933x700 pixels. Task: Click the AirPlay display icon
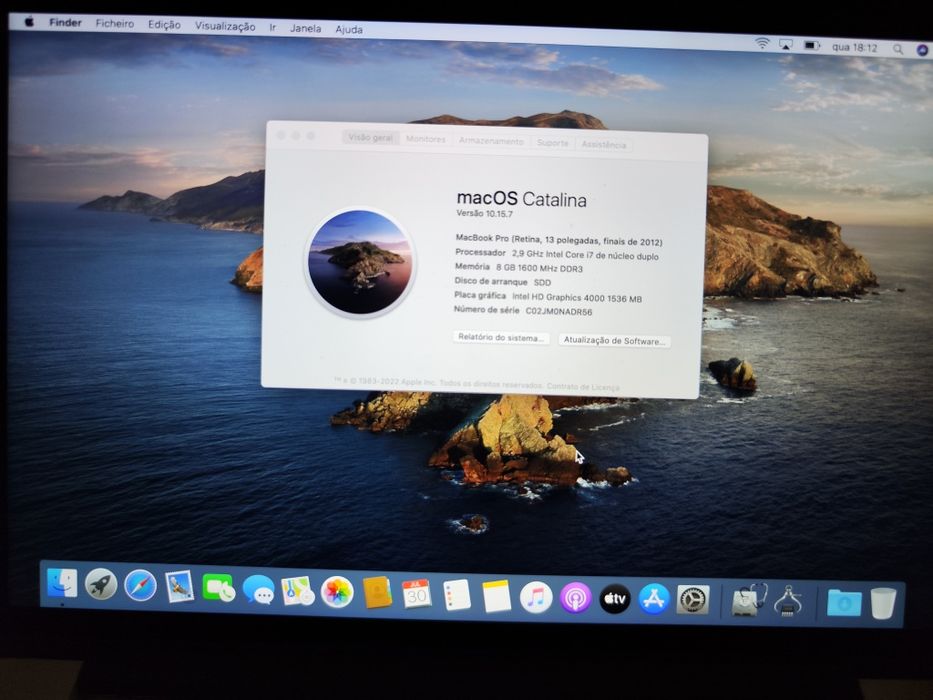point(786,44)
